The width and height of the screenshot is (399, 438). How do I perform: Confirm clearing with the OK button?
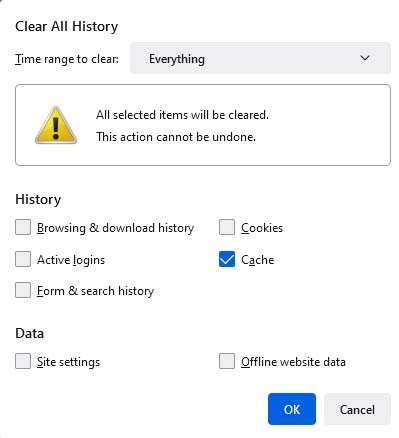point(292,409)
